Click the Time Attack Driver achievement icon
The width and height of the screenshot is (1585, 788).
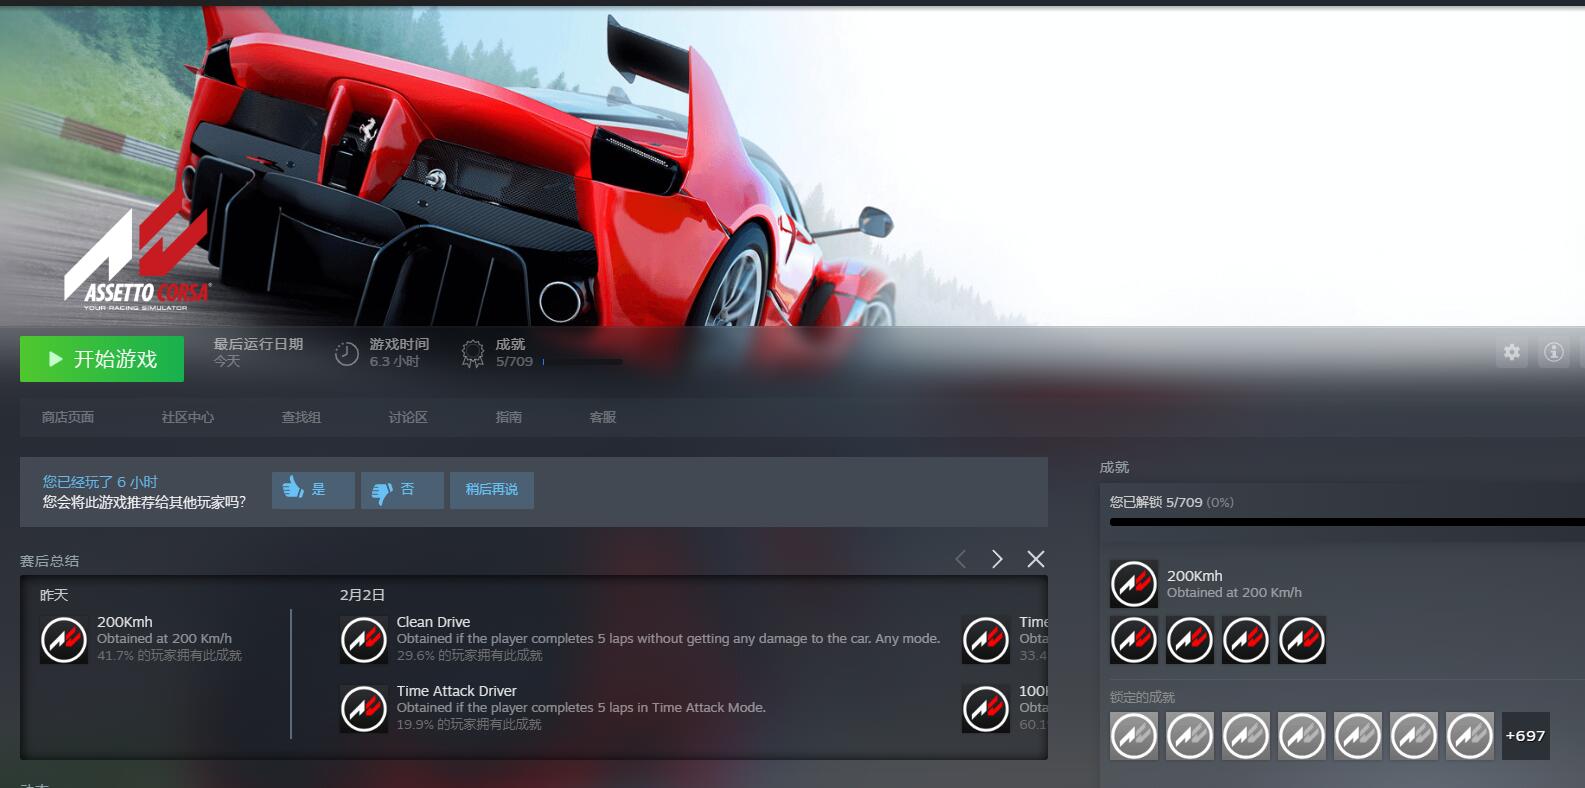(x=364, y=709)
